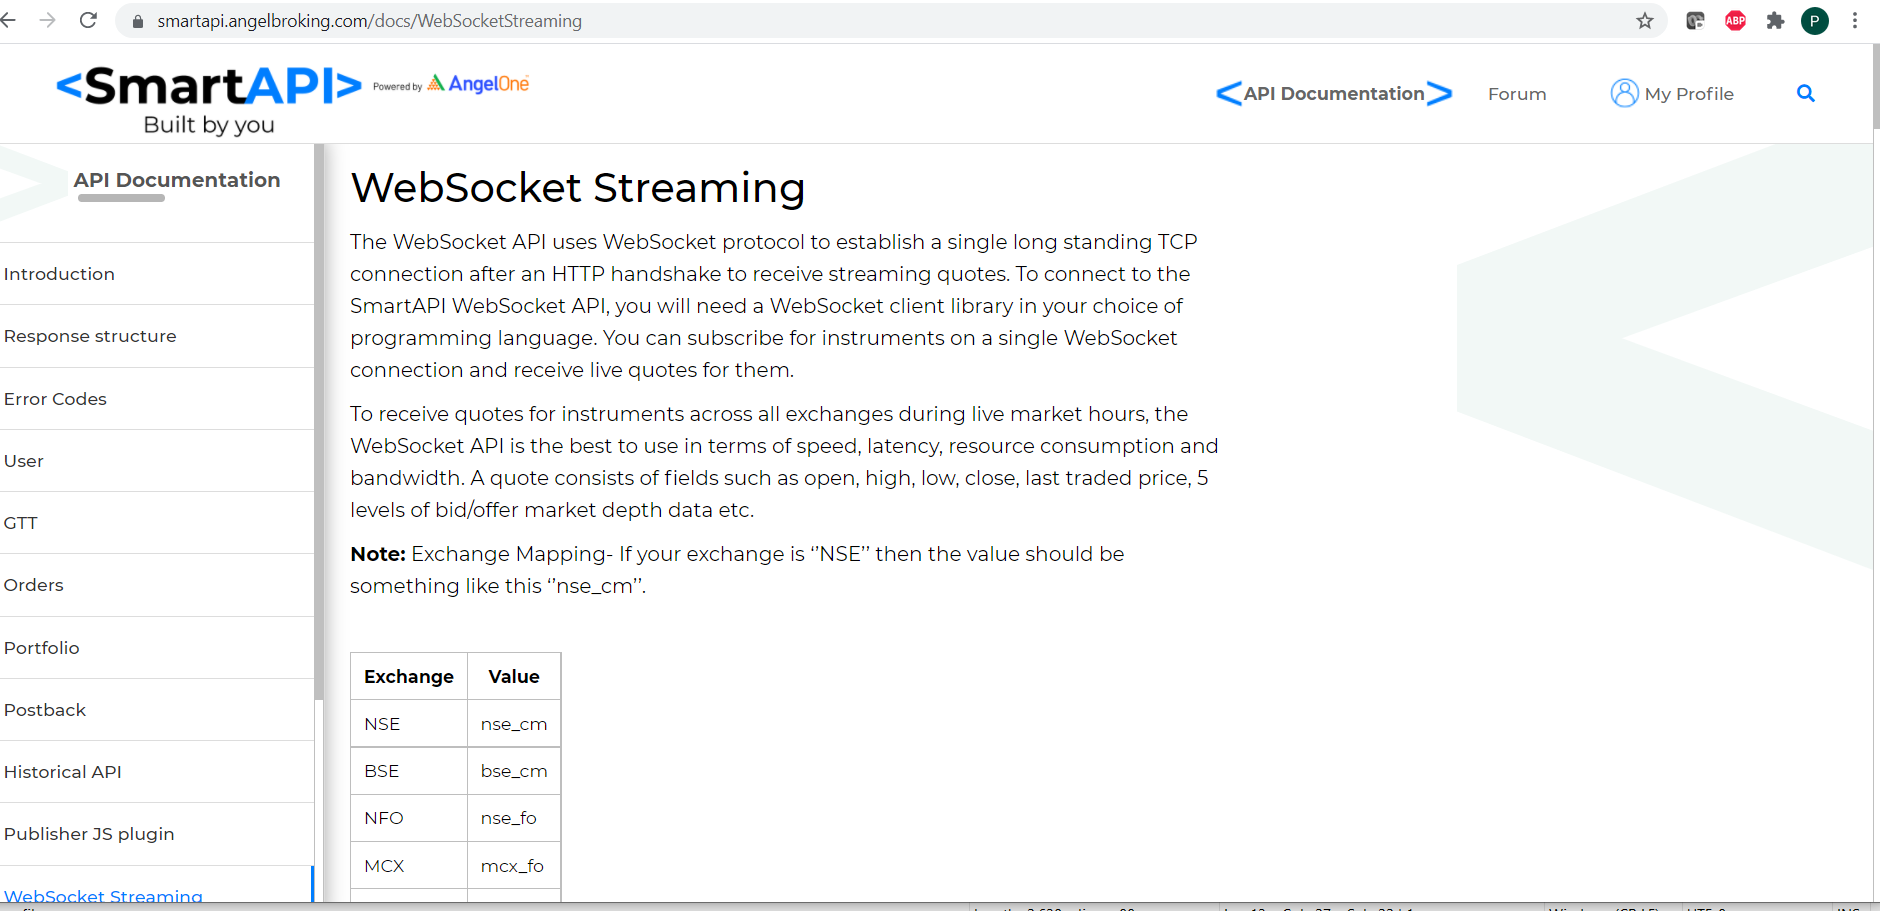Open the Chrome profile avatar P
The image size is (1880, 911).
point(1815,20)
